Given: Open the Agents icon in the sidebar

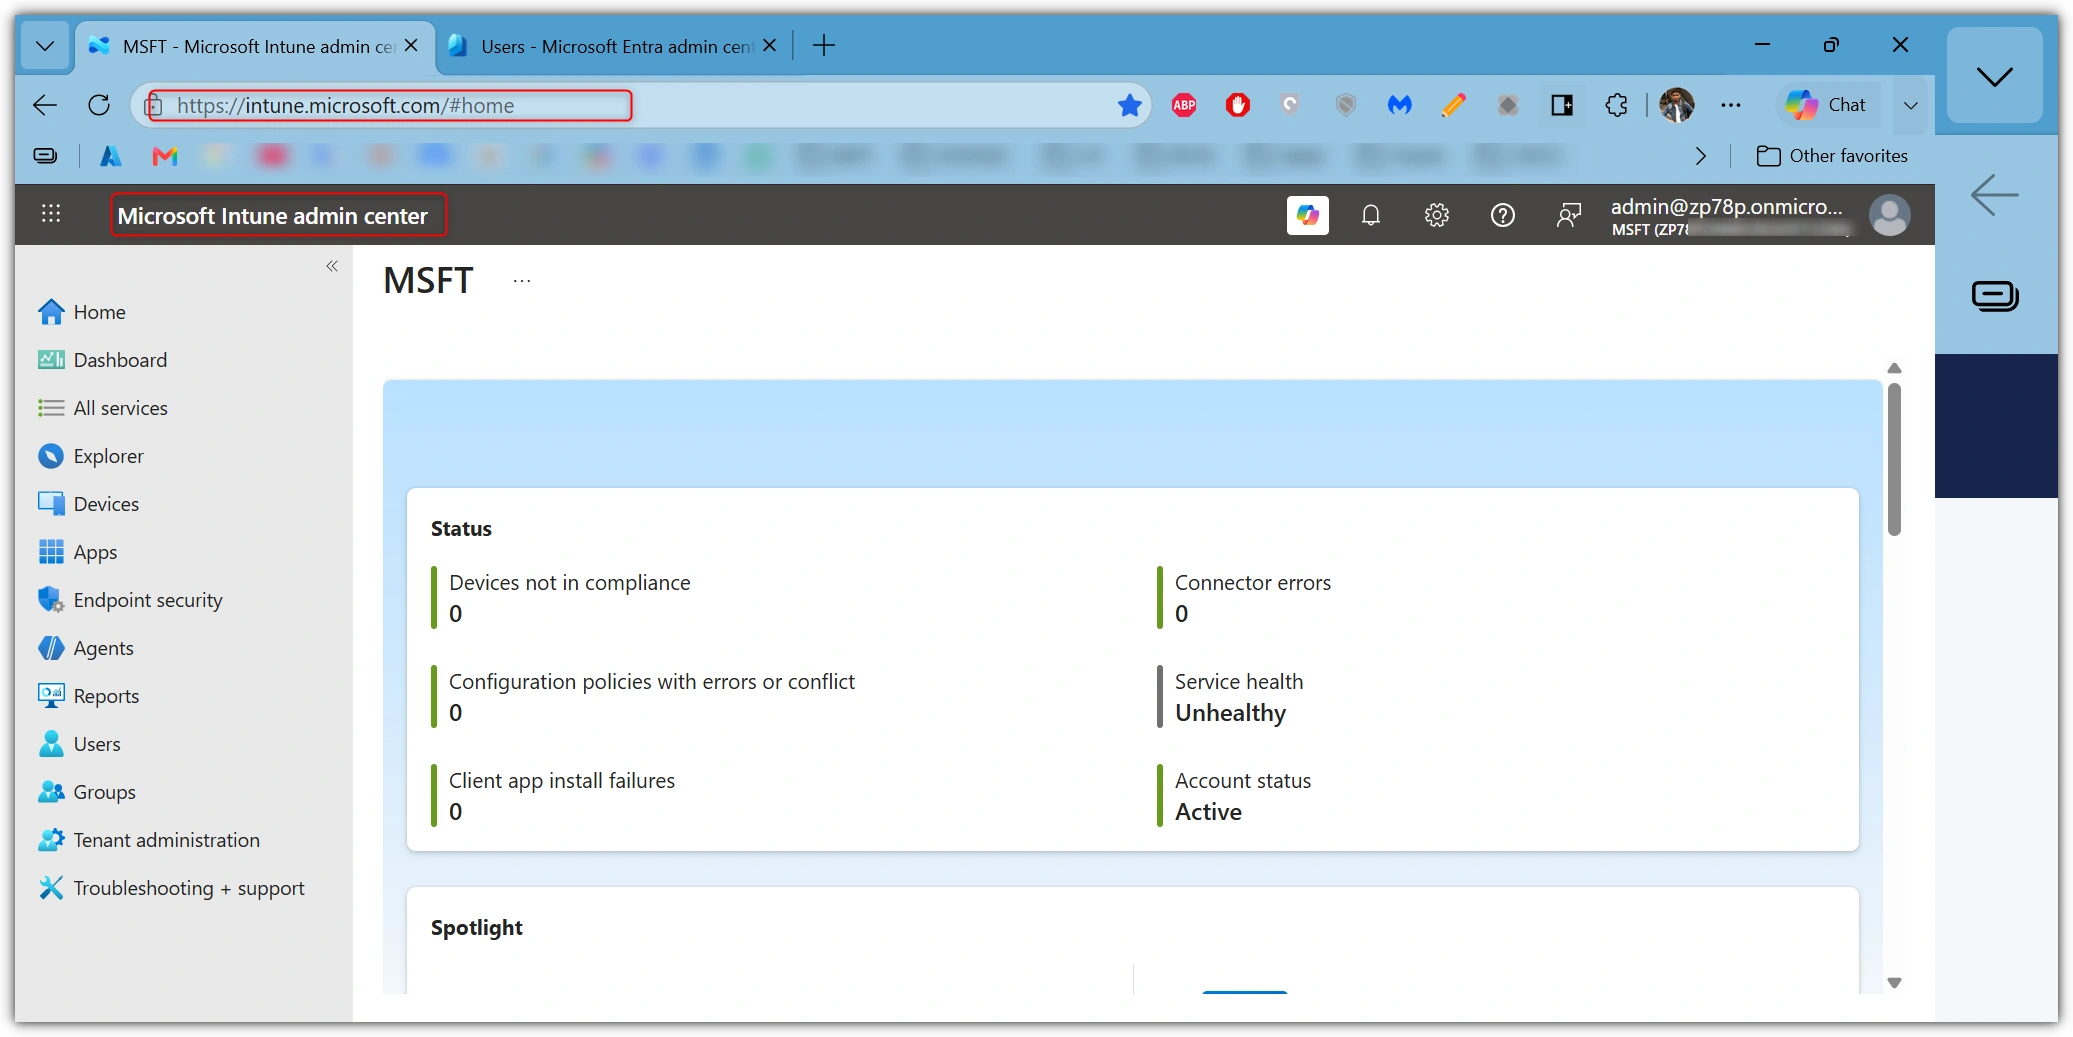Looking at the screenshot, I should click(x=51, y=648).
